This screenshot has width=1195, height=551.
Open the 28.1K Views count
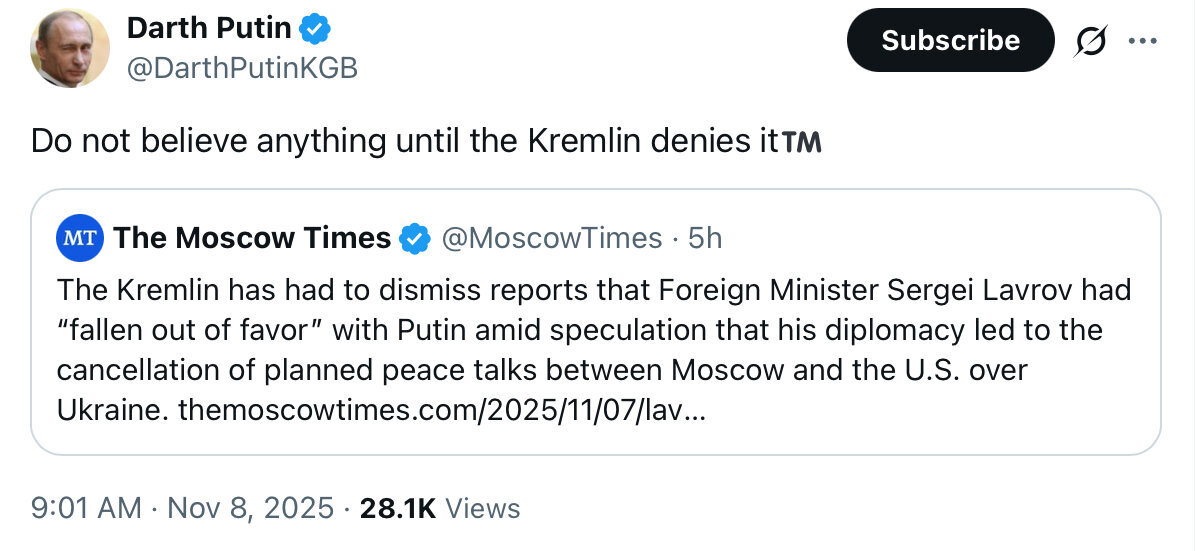397,508
